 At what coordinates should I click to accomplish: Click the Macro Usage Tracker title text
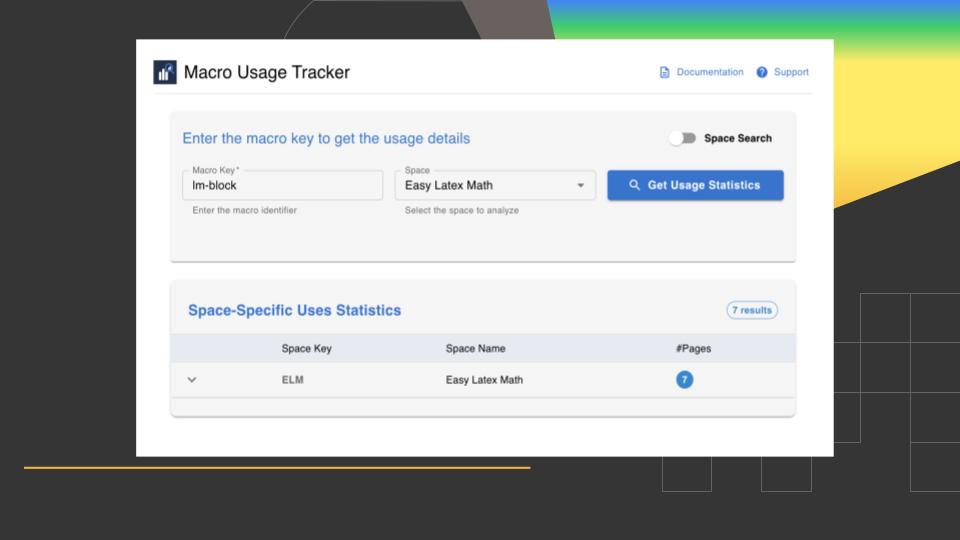pos(267,72)
